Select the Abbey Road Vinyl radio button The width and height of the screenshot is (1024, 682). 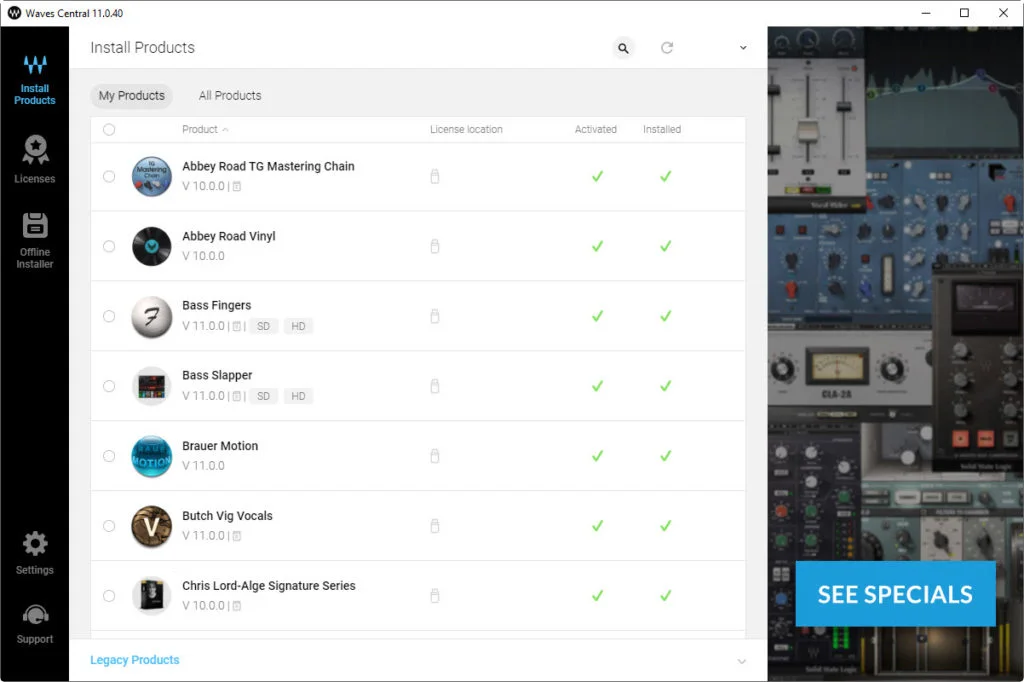(109, 246)
